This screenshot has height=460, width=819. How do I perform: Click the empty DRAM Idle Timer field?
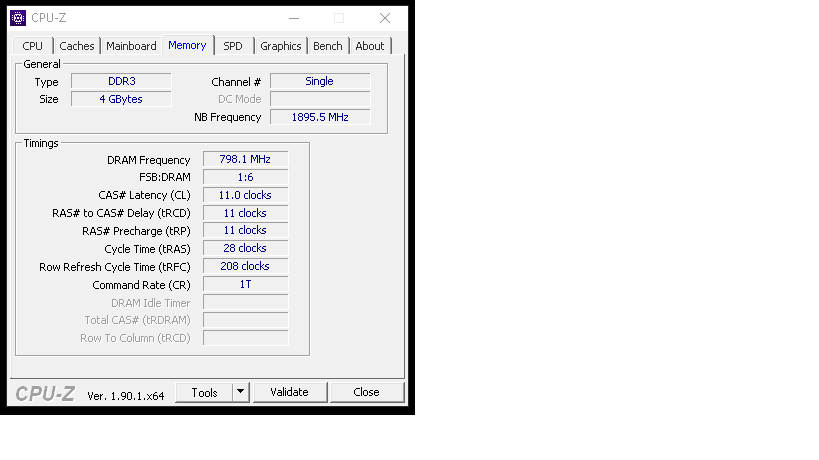(245, 302)
